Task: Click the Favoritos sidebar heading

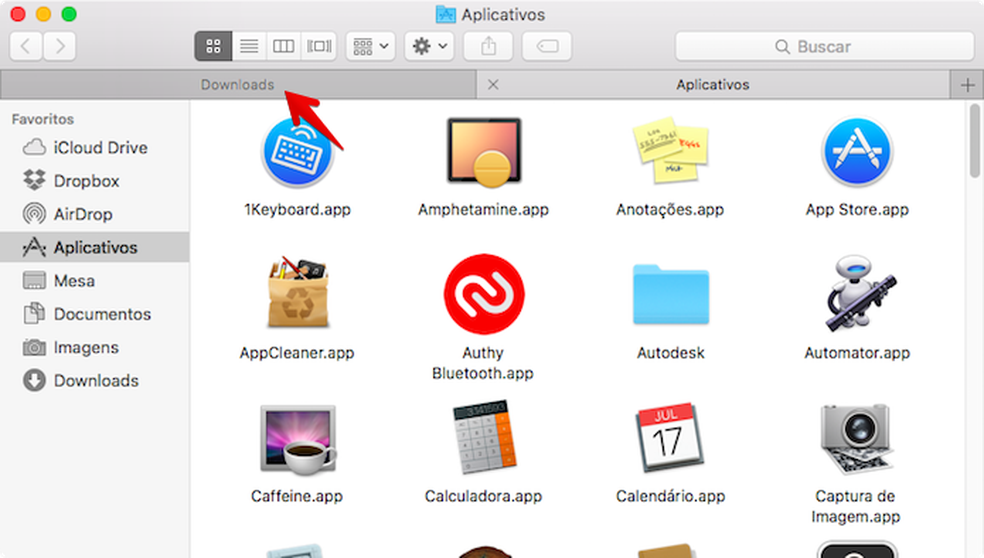Action: click(43, 119)
